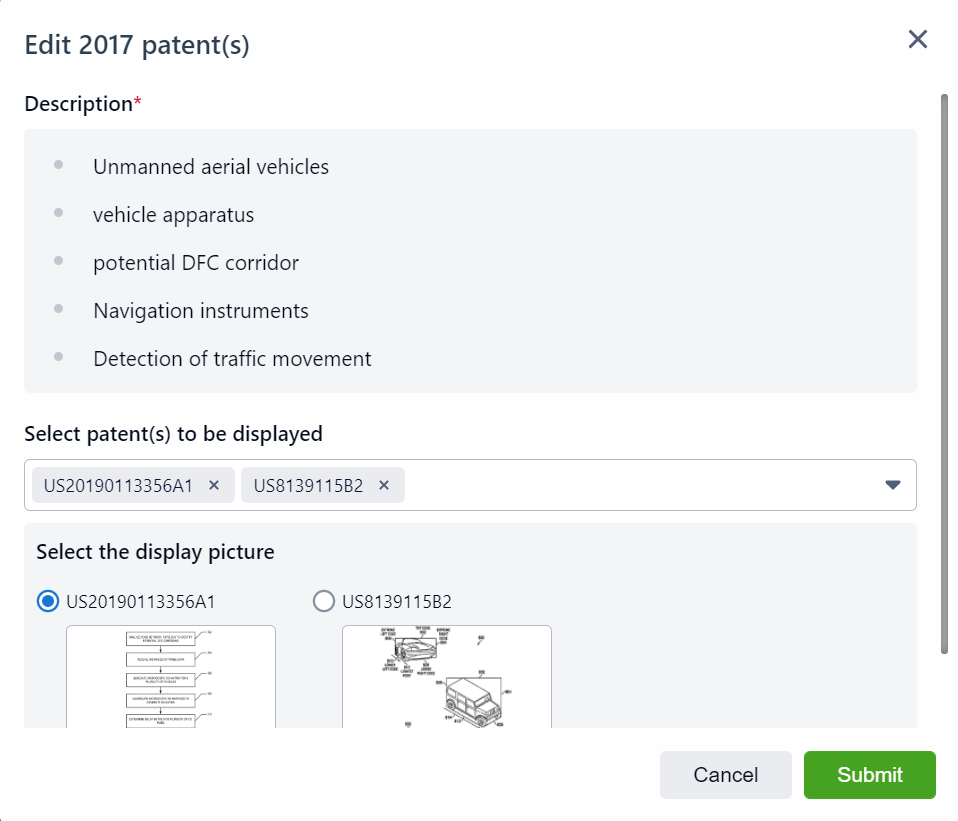Screen dimensions: 958x821
Task: Click the flowchart thumbnail of US20190113356A1
Action: 171,676
